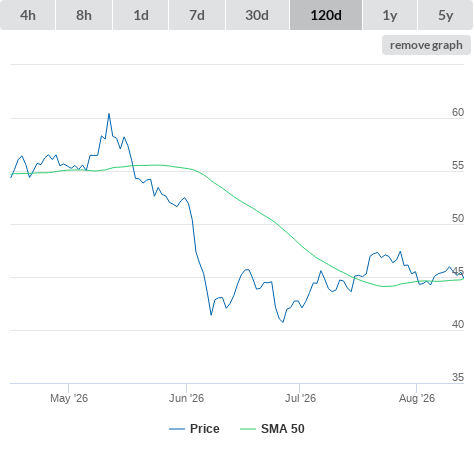Open the 7d time range view

(x=197, y=15)
